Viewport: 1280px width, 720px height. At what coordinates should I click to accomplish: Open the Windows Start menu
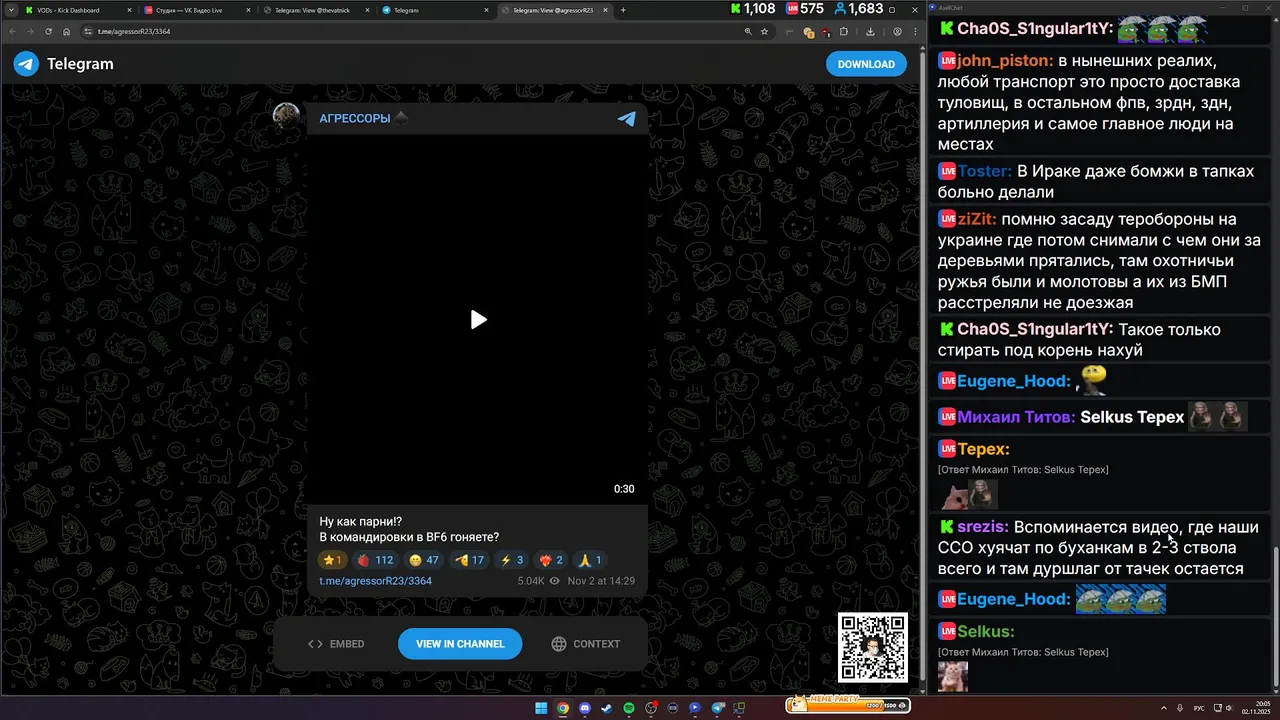541,708
